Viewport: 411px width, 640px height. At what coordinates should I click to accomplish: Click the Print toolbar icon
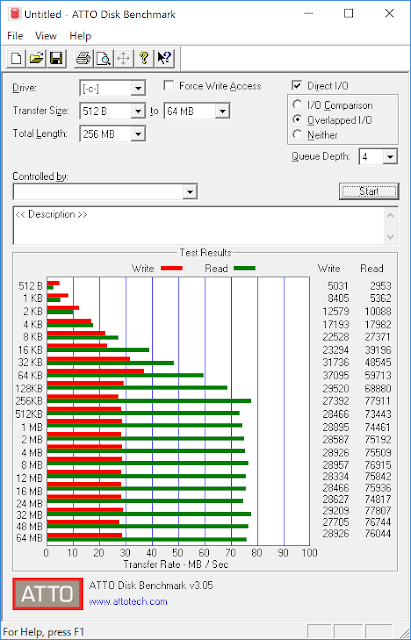coord(84,58)
